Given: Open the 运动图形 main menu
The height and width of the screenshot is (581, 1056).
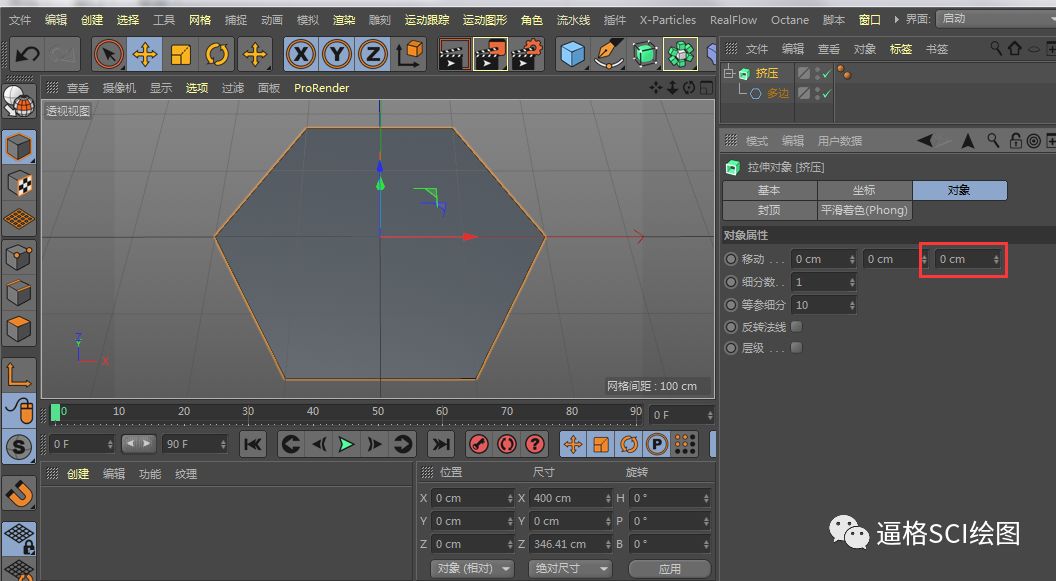Looking at the screenshot, I should (x=485, y=20).
